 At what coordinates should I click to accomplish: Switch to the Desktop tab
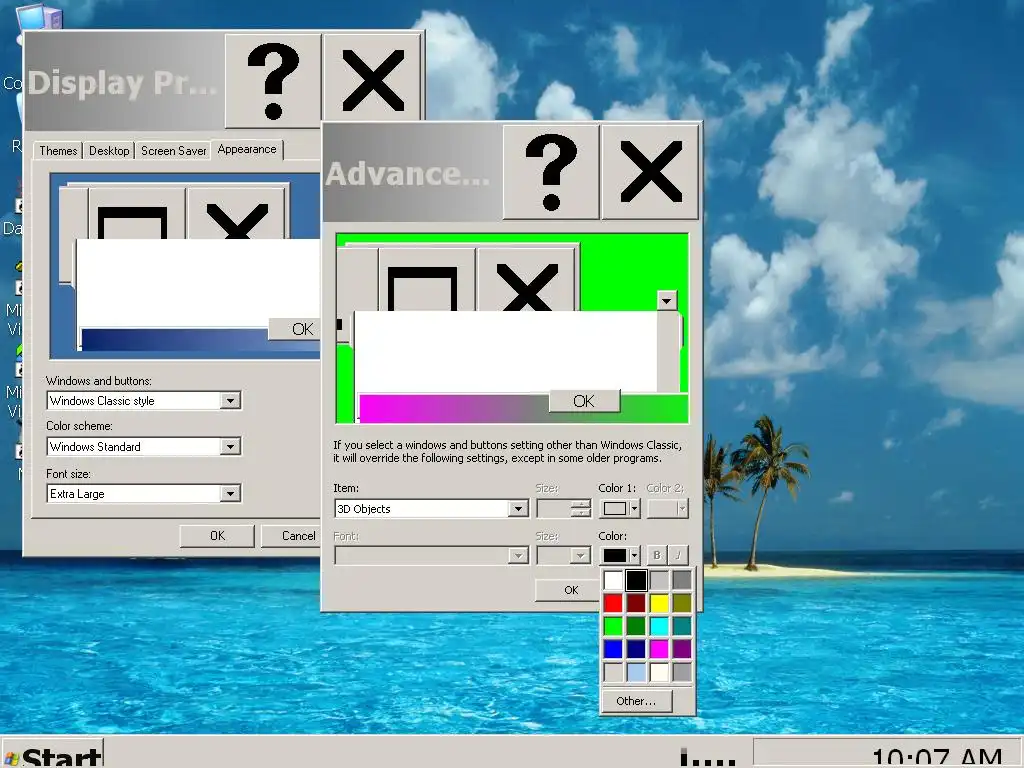109,151
